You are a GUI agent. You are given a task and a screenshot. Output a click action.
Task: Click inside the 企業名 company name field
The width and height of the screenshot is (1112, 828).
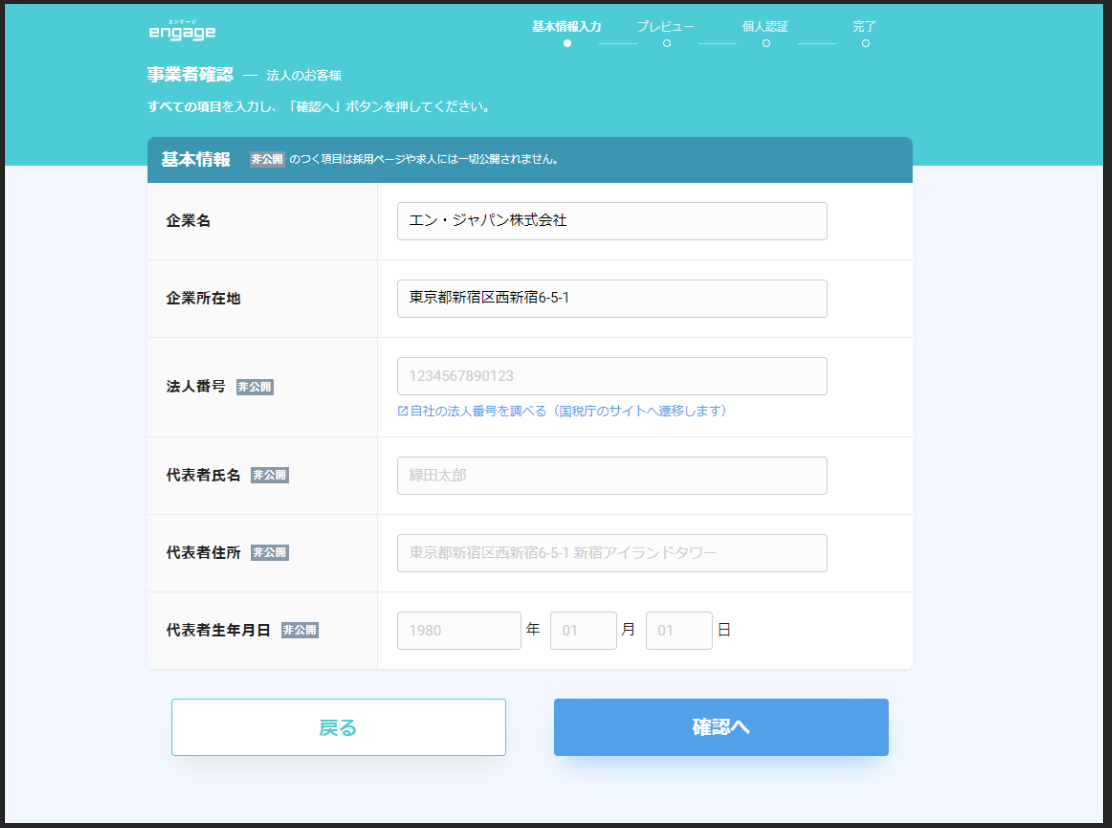[x=611, y=221]
